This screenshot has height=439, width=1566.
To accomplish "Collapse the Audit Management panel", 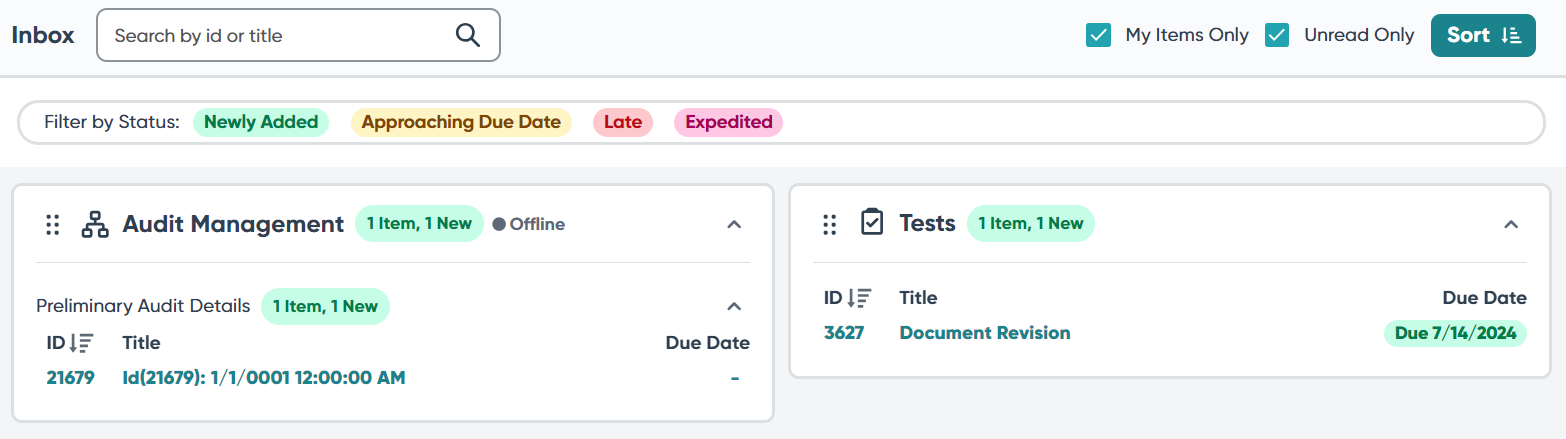I will pyautogui.click(x=734, y=225).
